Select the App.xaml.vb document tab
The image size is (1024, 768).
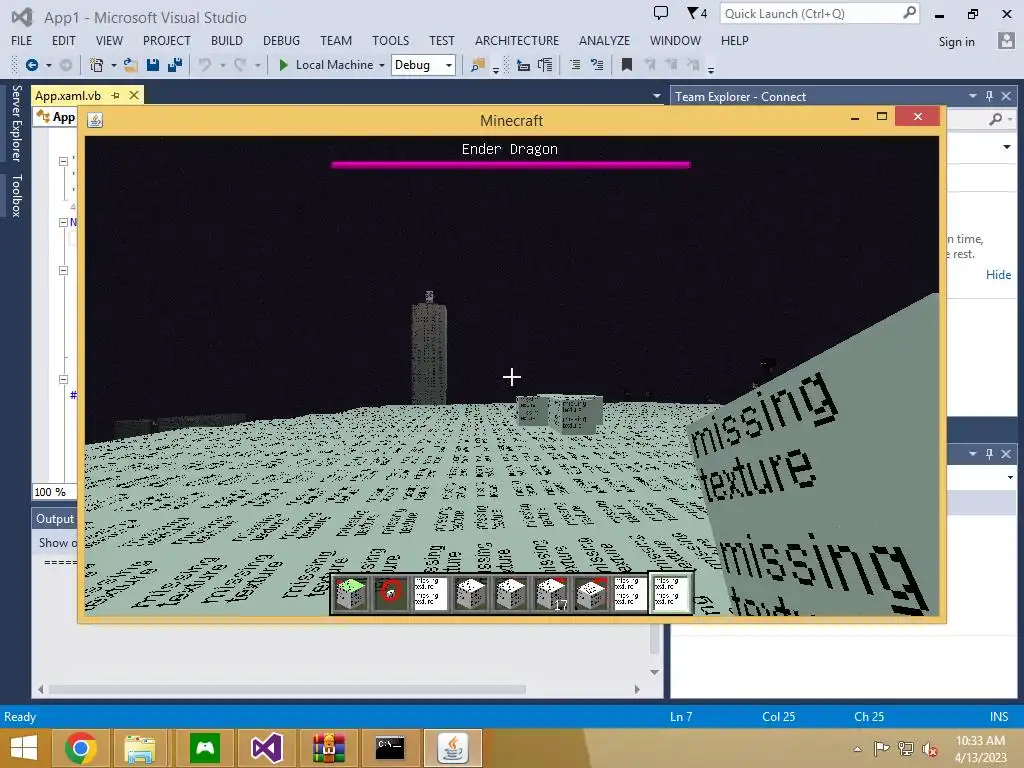pos(68,95)
